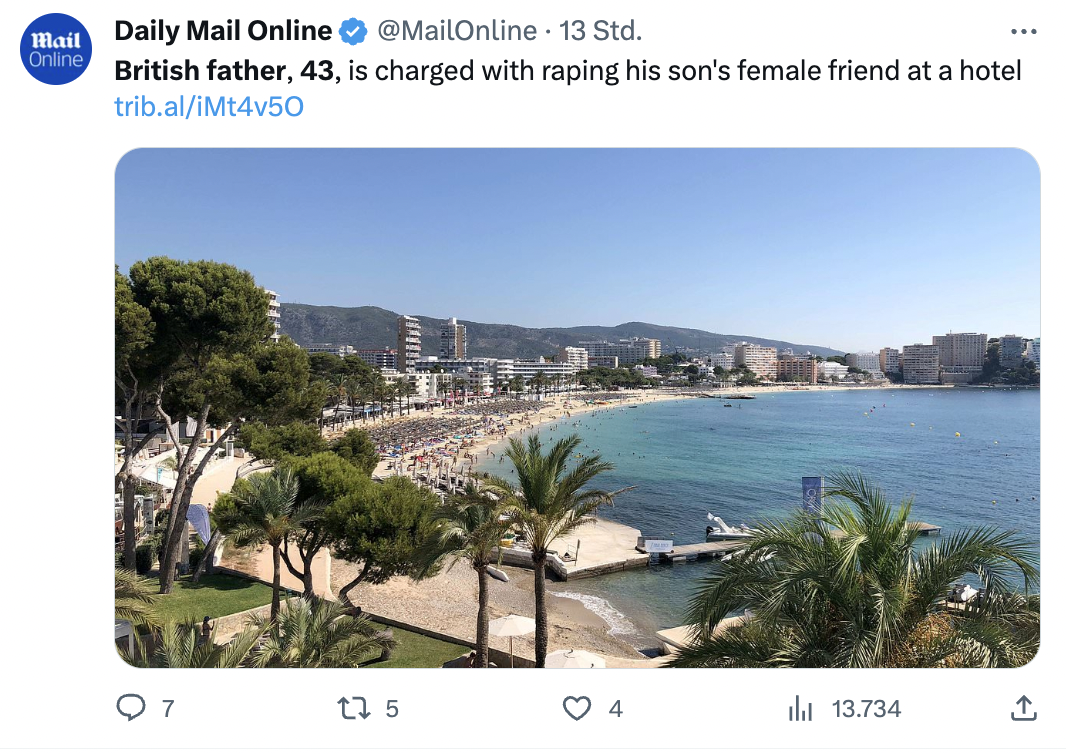Screen dimensions: 1066x754
Task: Like the tweet with the heart icon
Action: (577, 708)
